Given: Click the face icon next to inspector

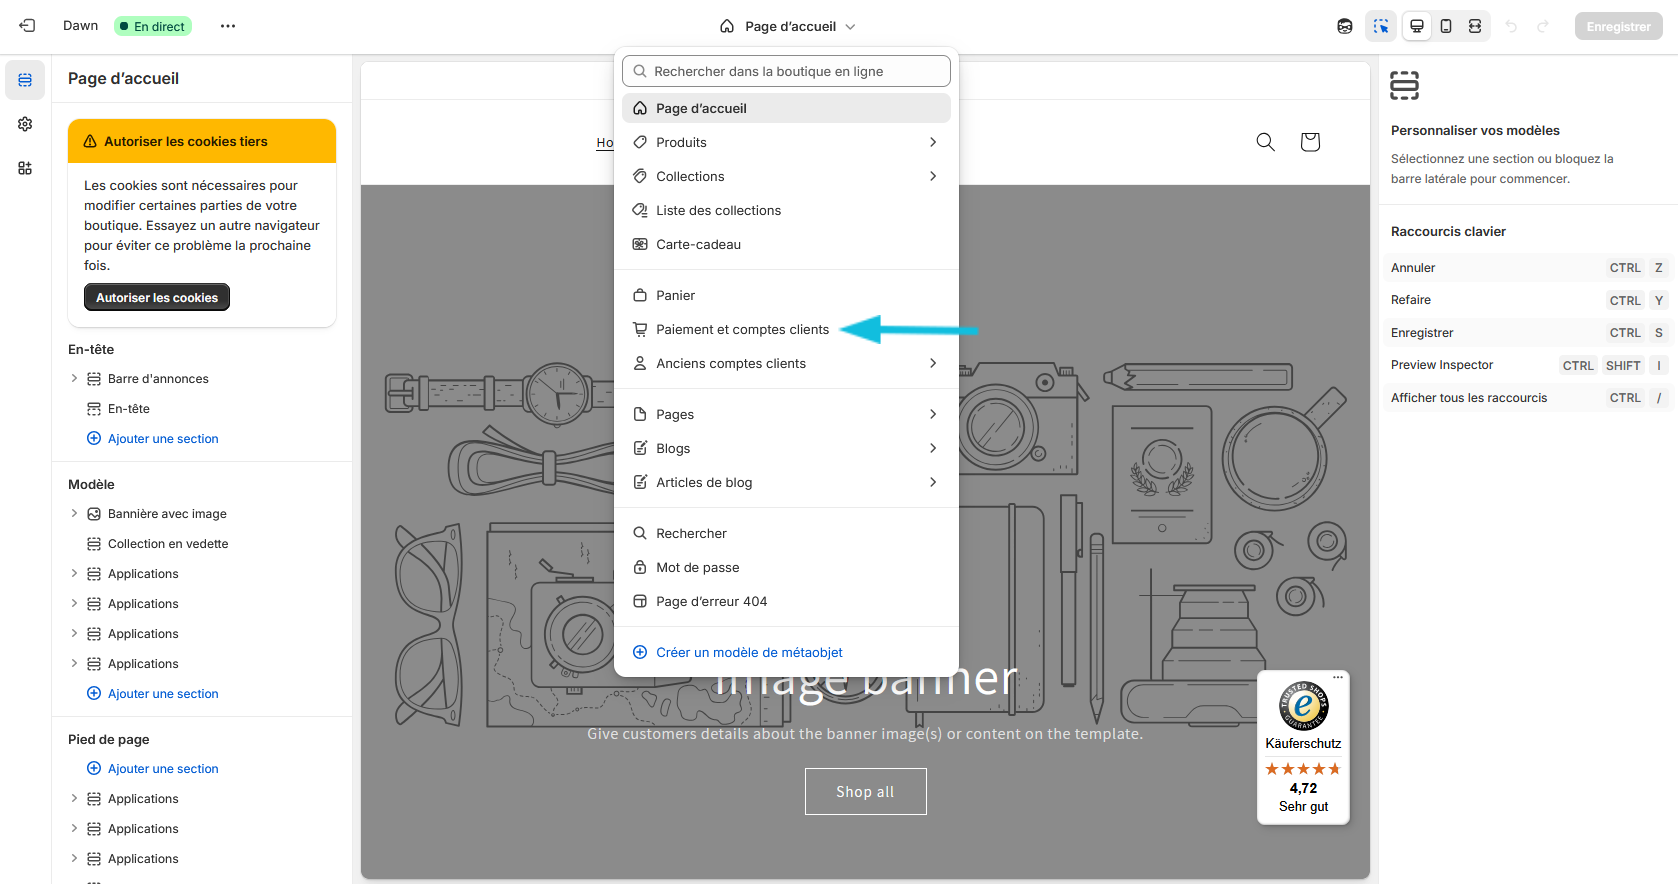Looking at the screenshot, I should click(x=1345, y=26).
